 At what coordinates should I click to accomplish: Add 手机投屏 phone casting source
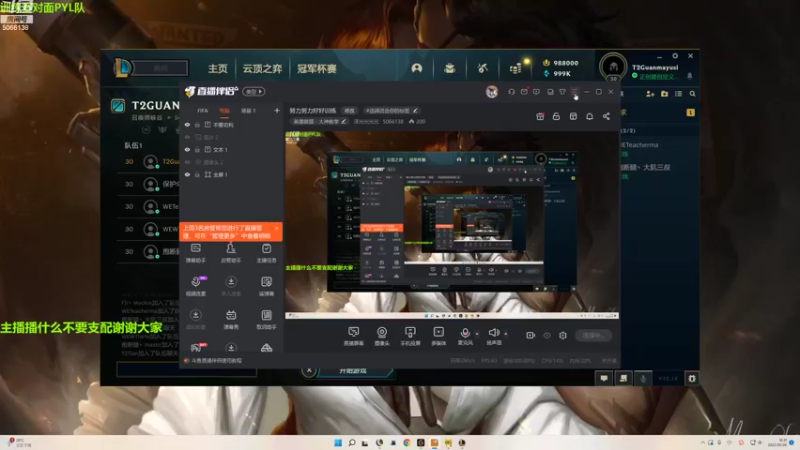410,336
